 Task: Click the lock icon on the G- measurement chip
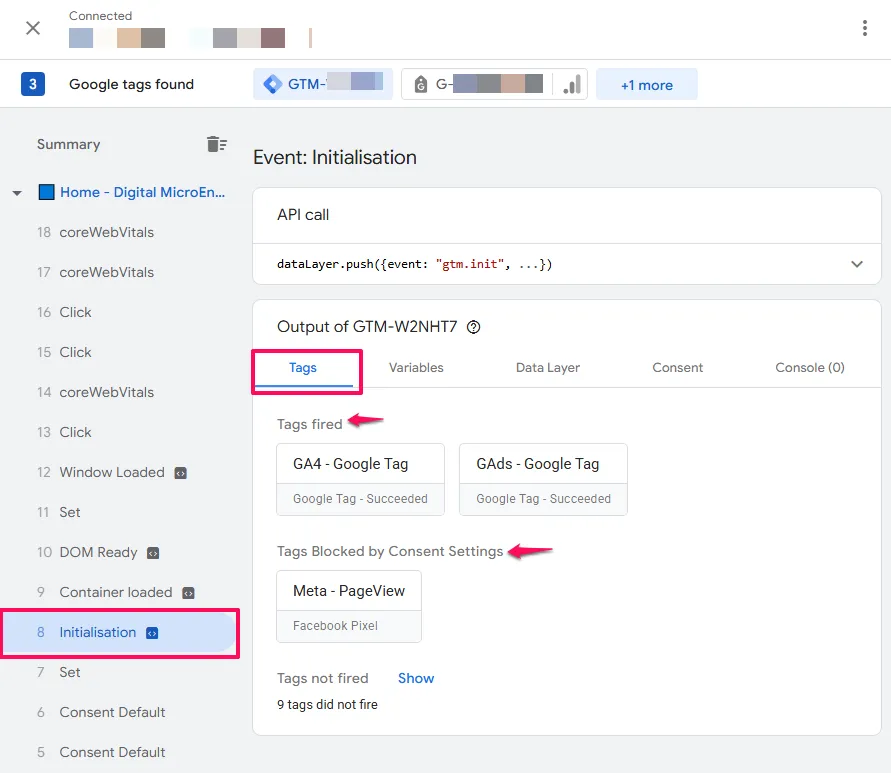pos(420,83)
